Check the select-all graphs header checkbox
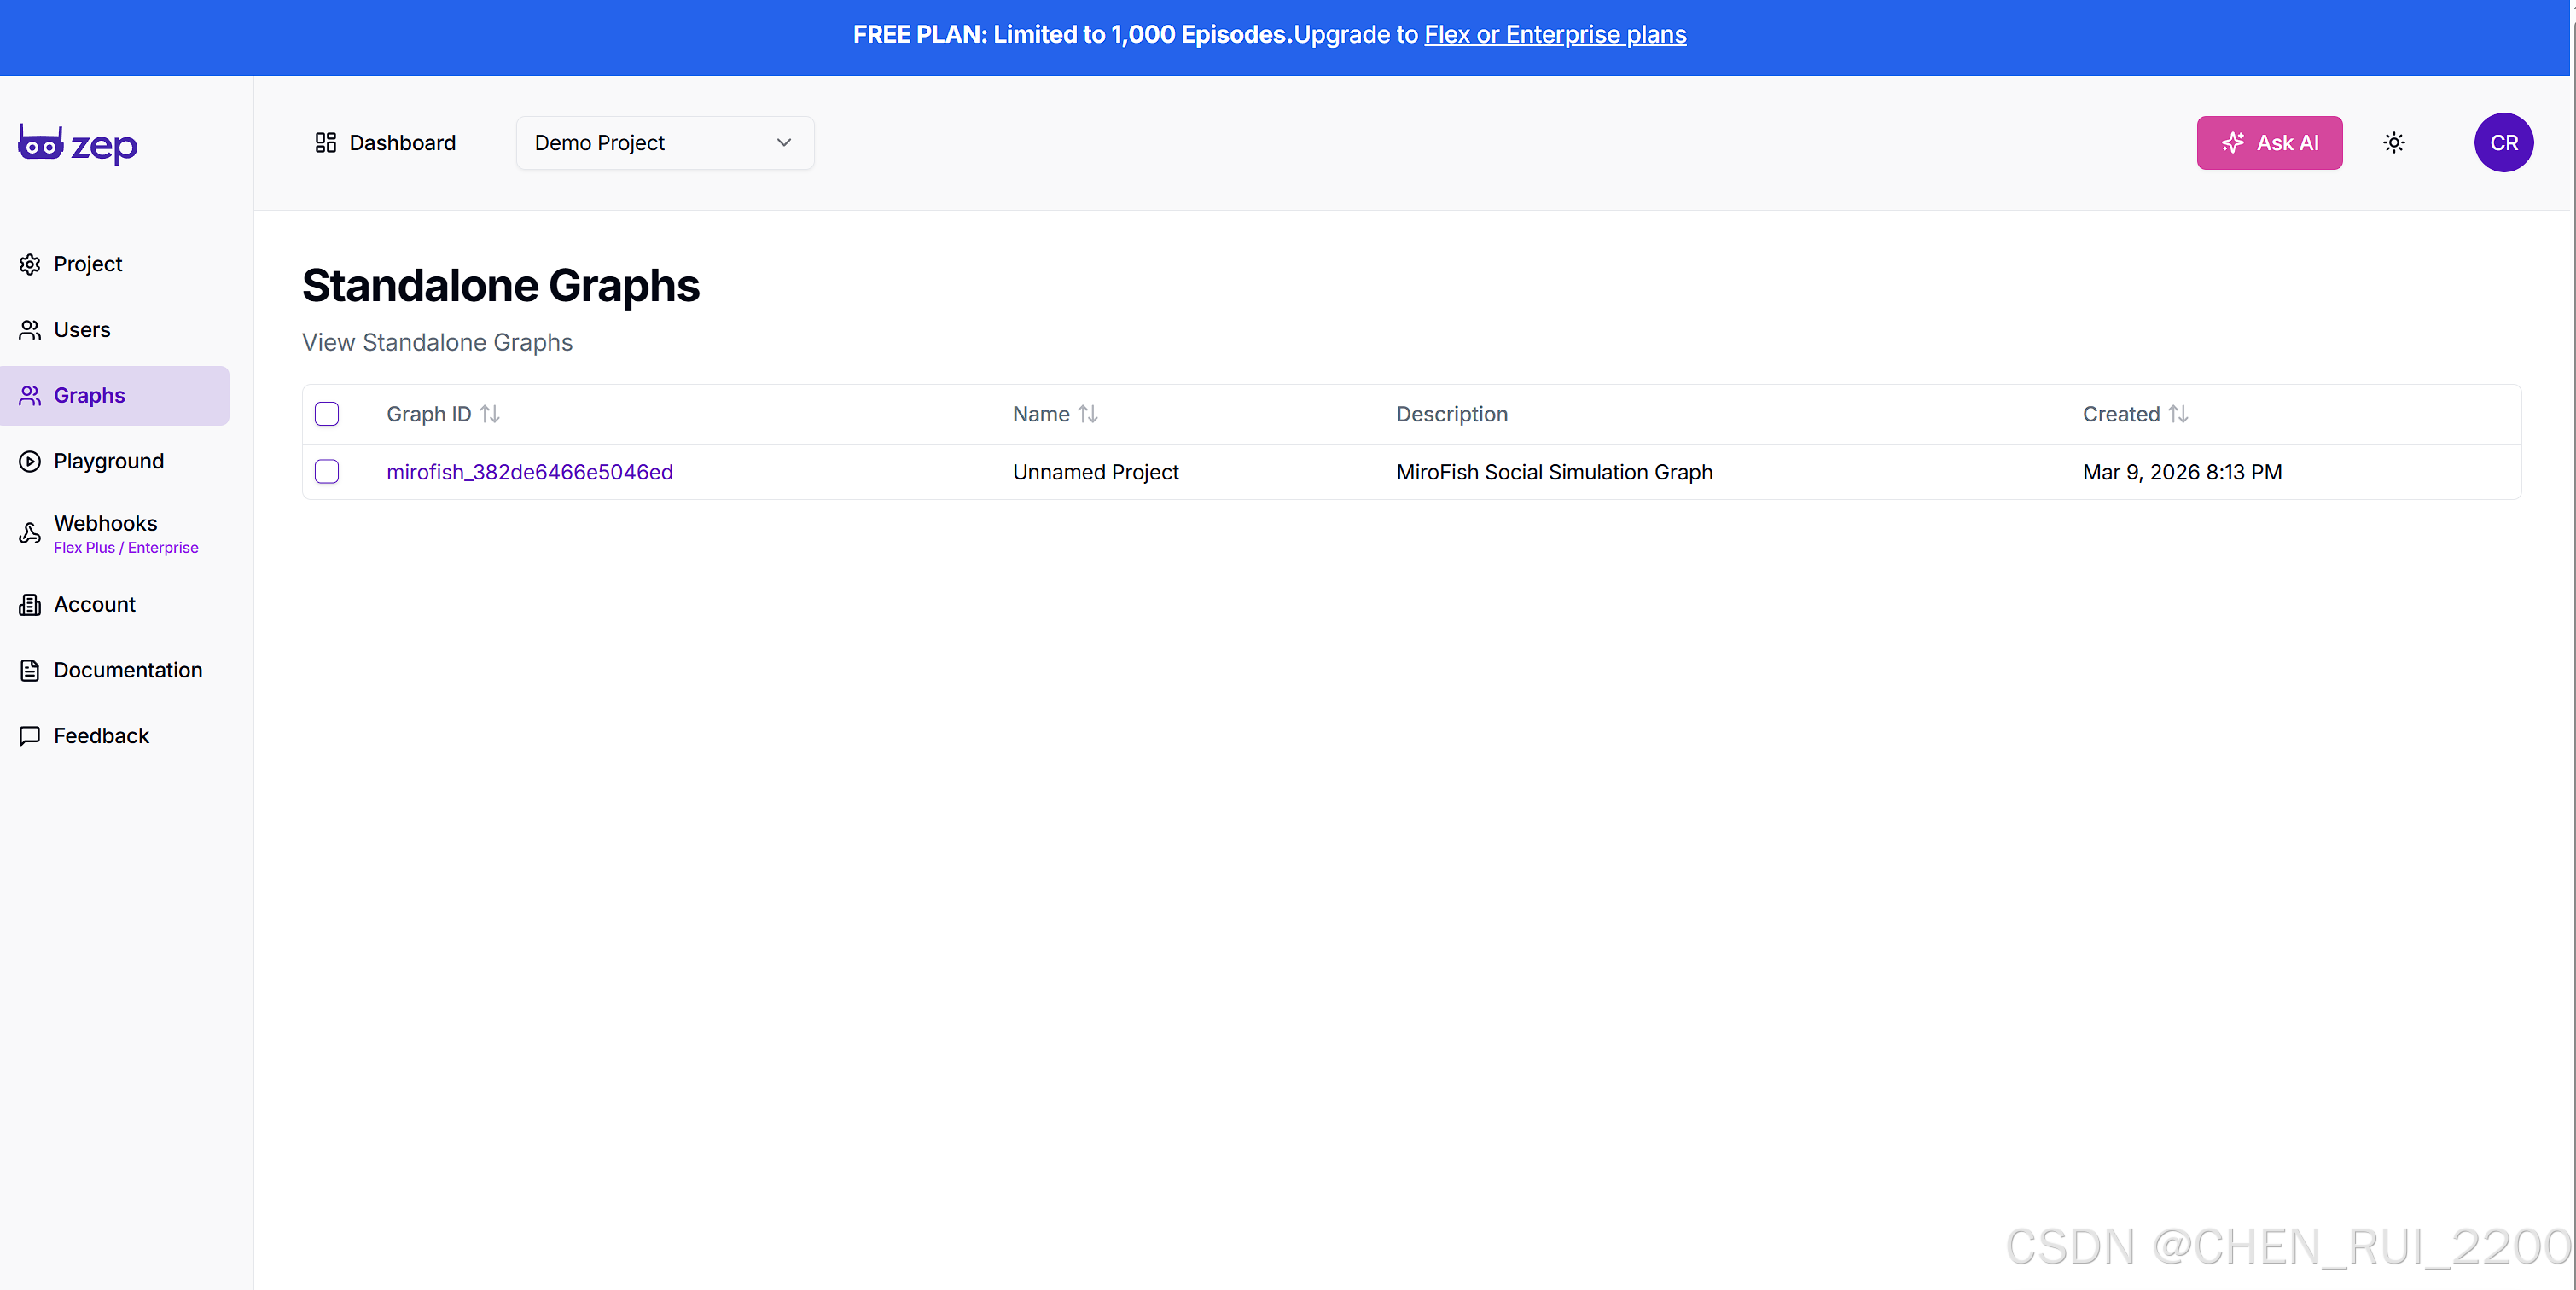This screenshot has width=2576, height=1290. coord(327,414)
